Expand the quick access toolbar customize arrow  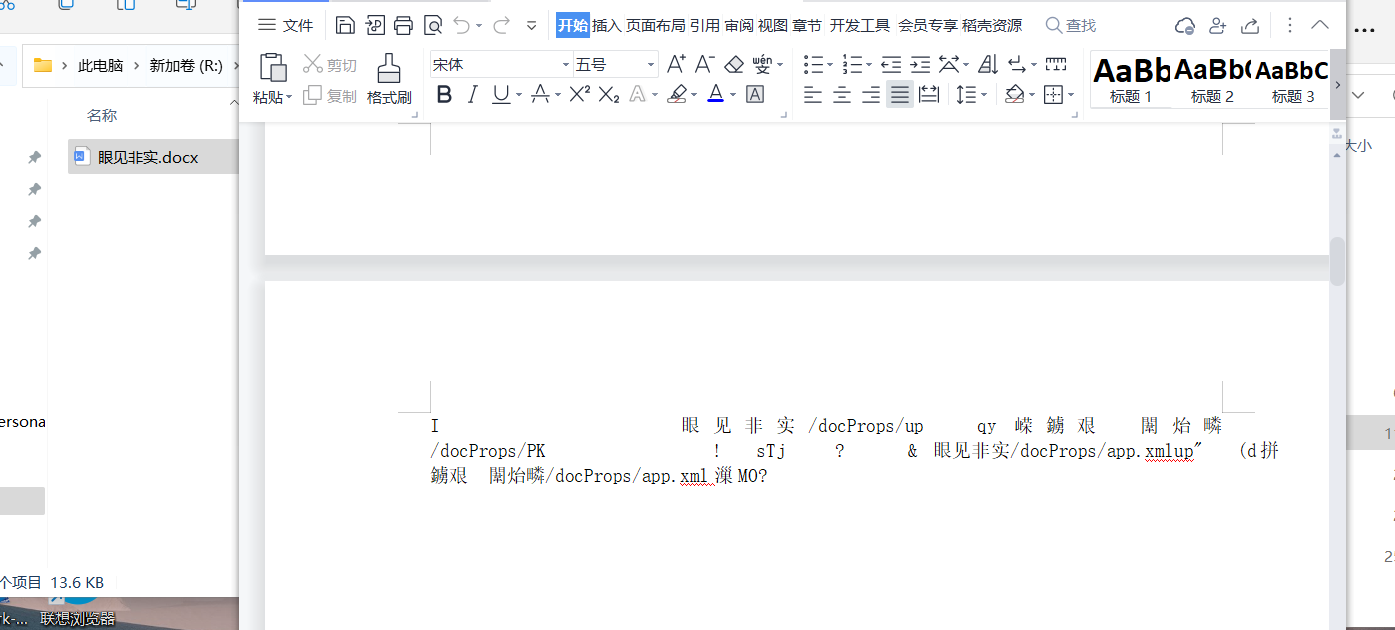click(531, 25)
